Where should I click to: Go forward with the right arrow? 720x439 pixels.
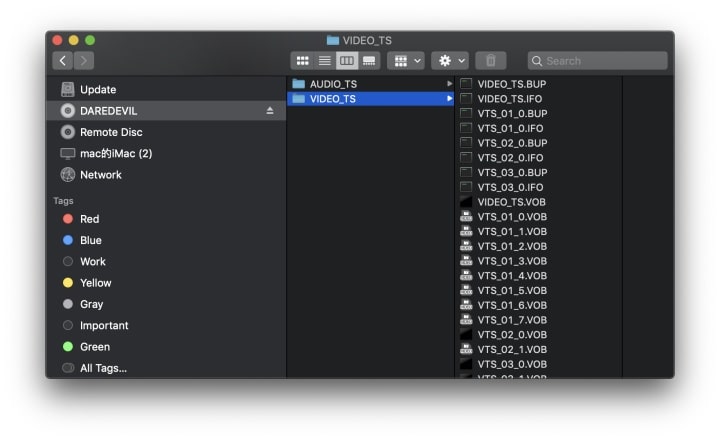84,61
